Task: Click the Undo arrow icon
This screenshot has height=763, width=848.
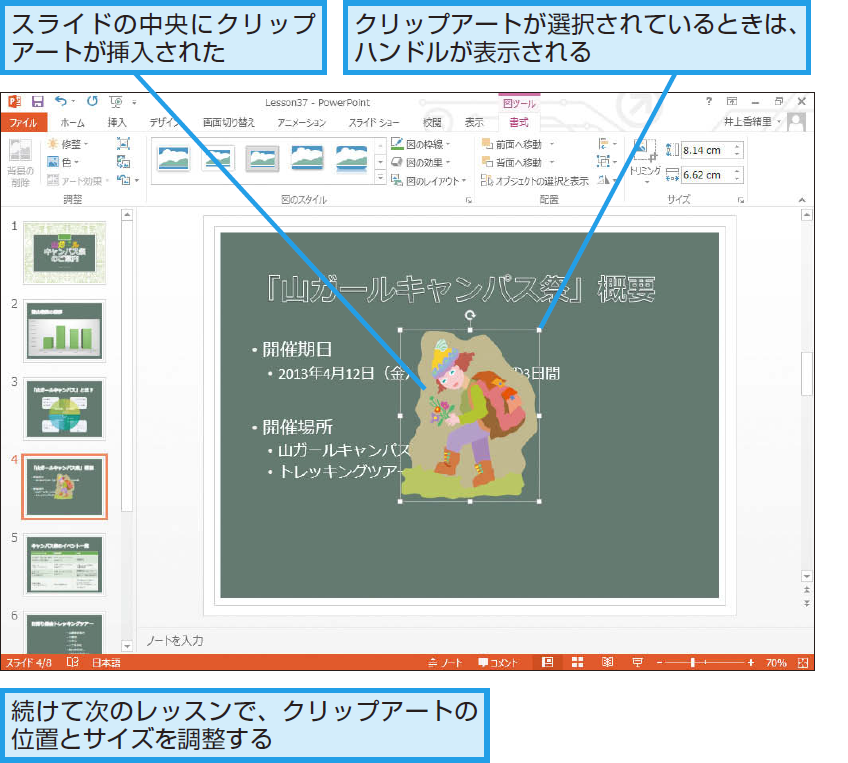Action: tap(60, 101)
